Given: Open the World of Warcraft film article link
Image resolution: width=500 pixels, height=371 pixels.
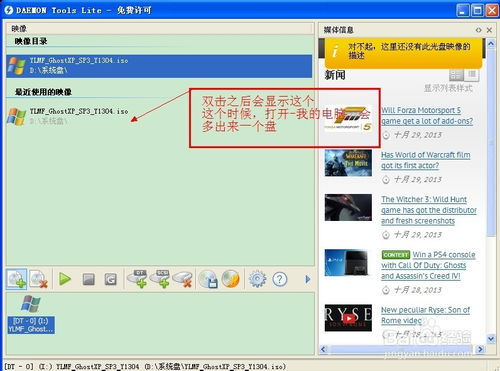Looking at the screenshot, I should coord(426,160).
